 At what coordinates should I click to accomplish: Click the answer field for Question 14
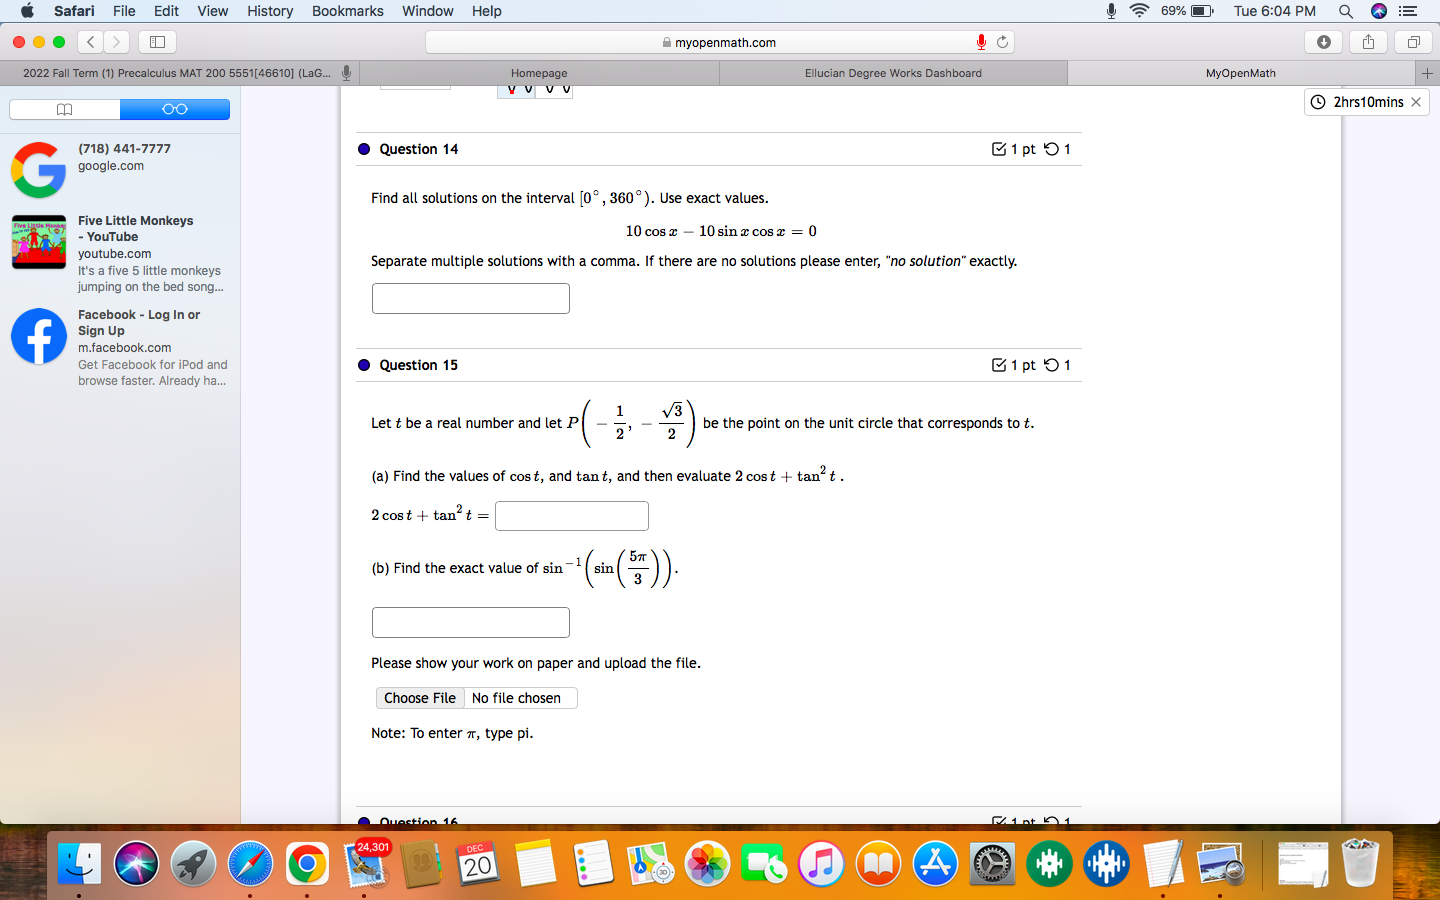click(470, 298)
